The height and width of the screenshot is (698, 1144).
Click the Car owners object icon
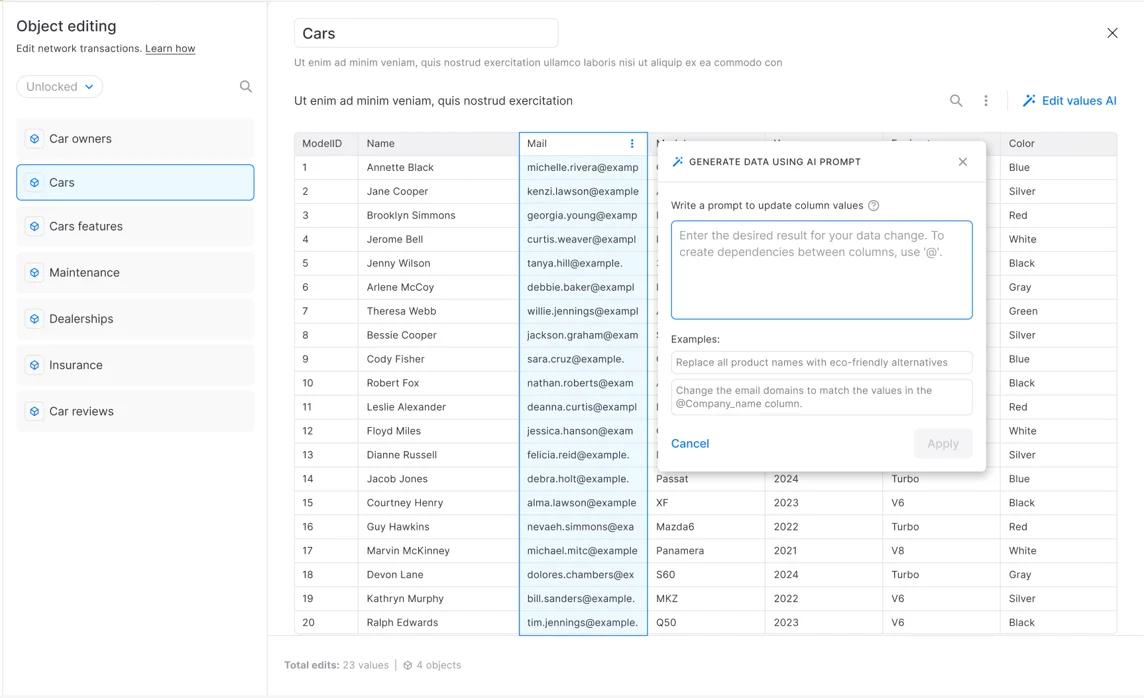click(34, 139)
